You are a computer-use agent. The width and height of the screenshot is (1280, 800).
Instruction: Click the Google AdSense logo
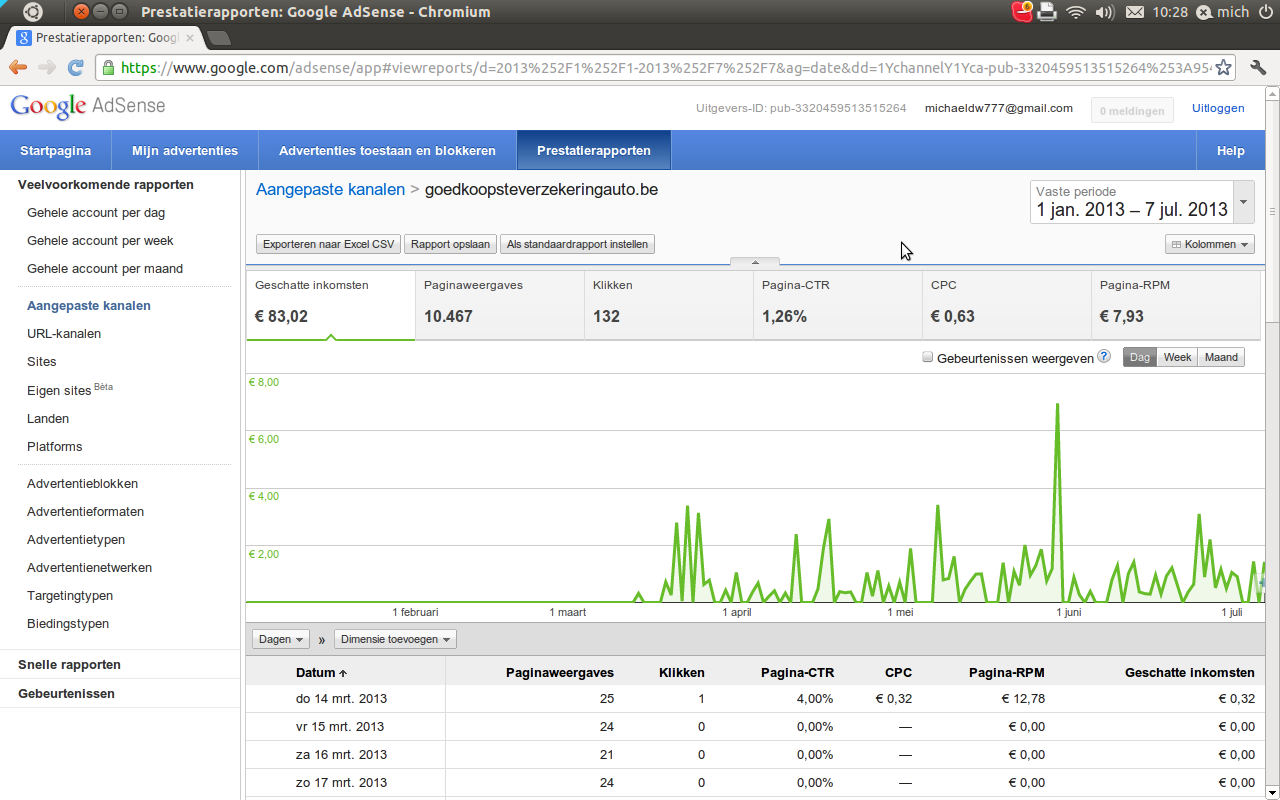coord(88,106)
